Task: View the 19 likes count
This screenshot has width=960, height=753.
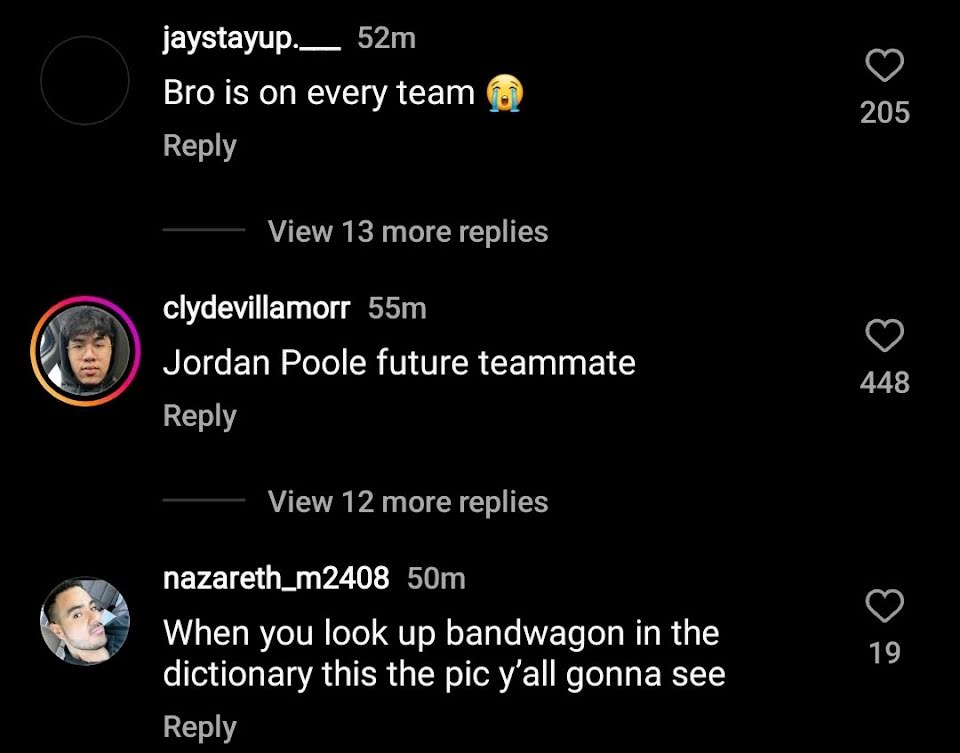Action: [x=885, y=653]
